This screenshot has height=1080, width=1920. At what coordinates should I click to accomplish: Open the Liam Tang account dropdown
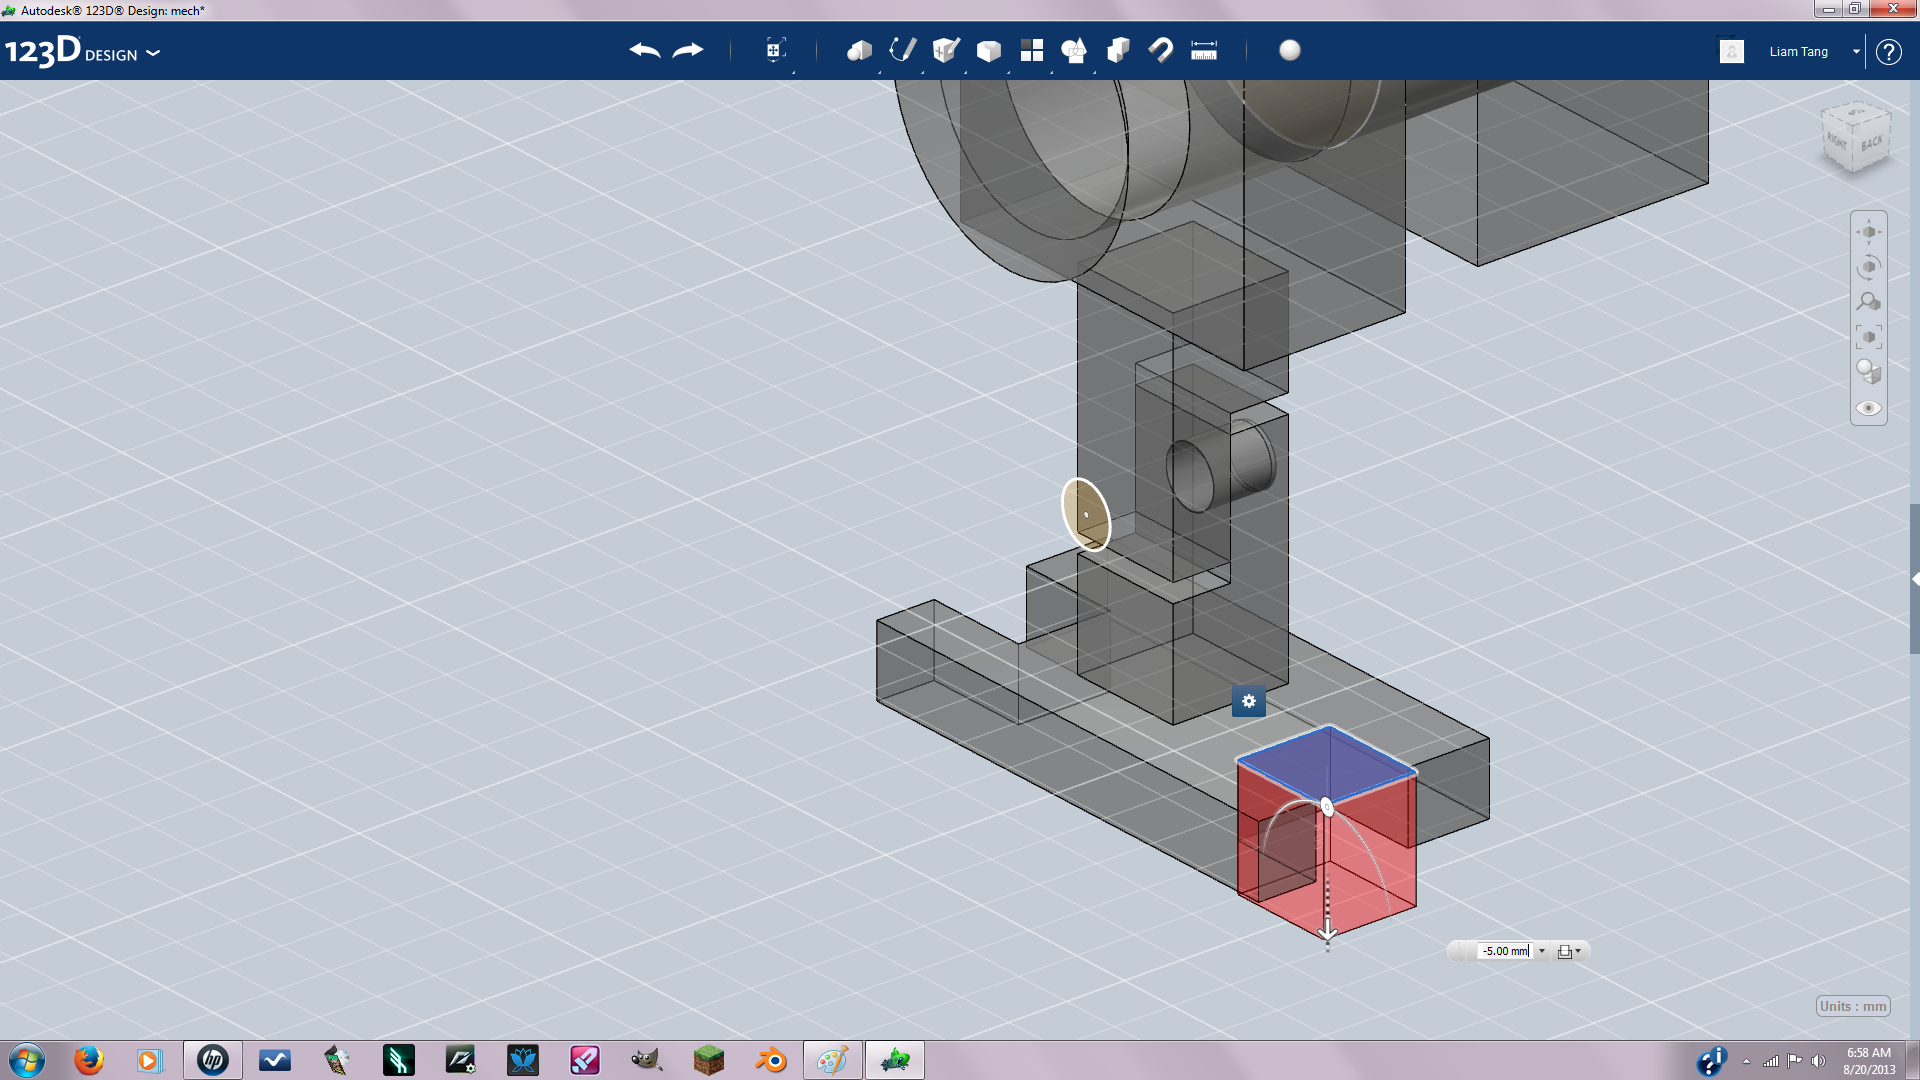[1856, 52]
